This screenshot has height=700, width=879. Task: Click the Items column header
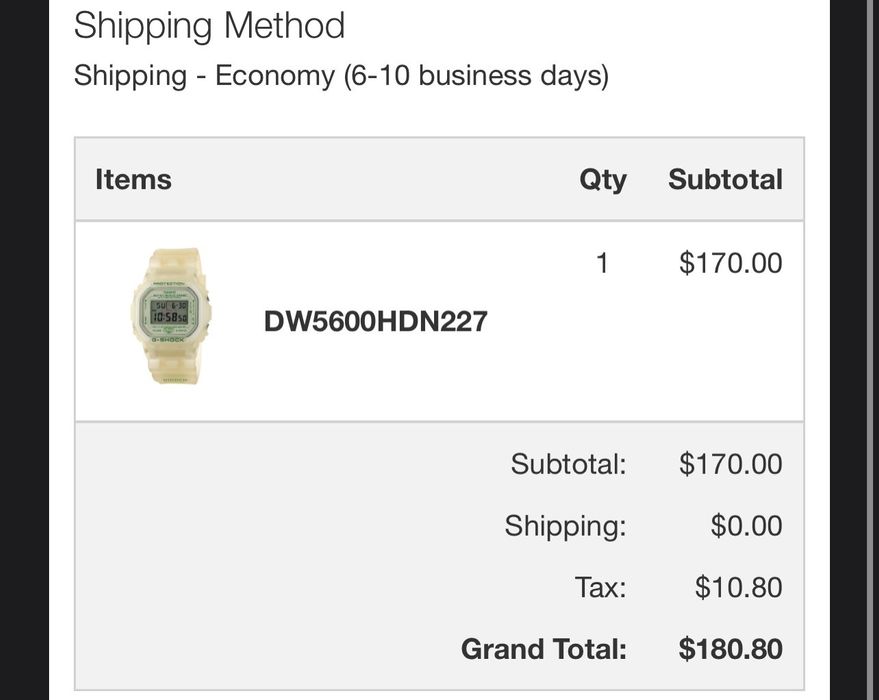click(x=133, y=179)
